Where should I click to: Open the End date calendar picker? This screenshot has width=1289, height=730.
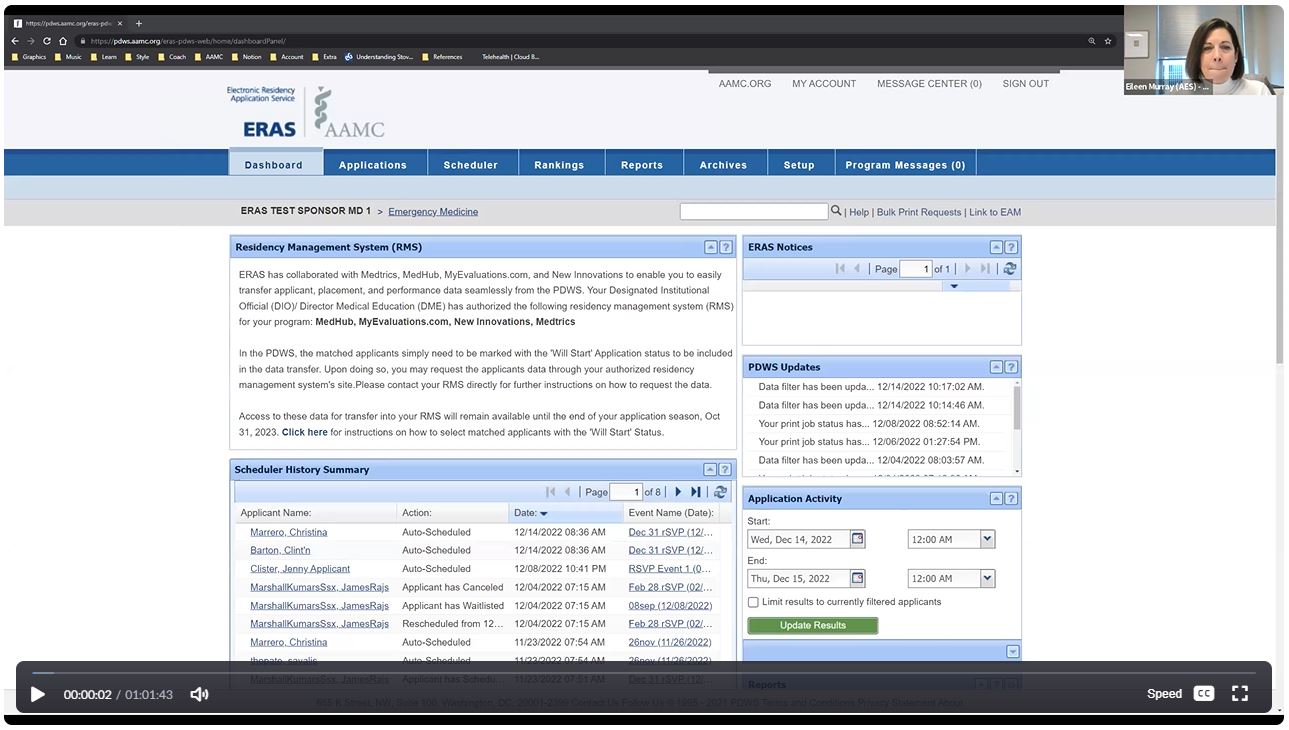[857, 578]
